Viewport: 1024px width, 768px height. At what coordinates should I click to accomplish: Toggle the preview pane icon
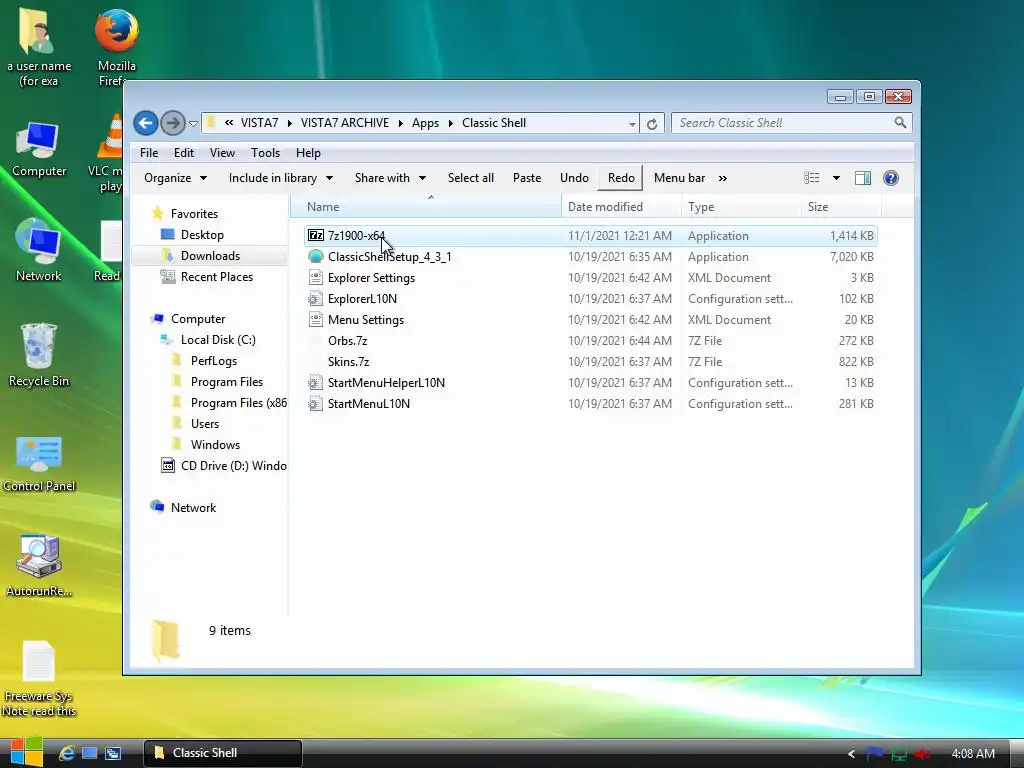tap(863, 178)
